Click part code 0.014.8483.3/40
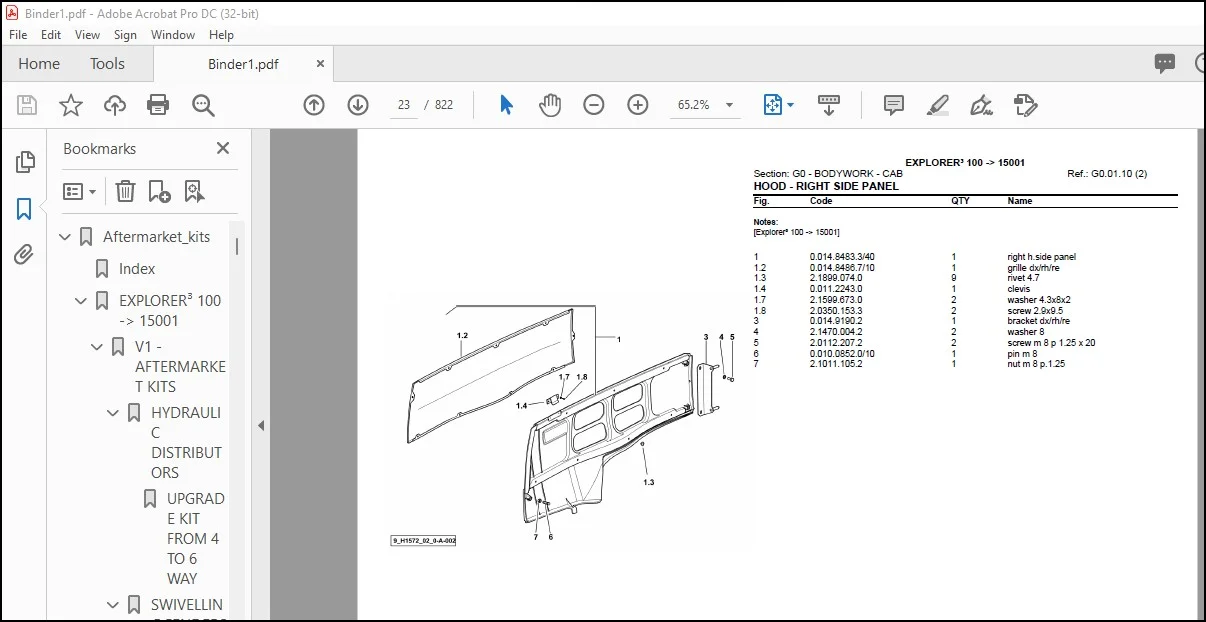Screen dimensions: 1206x622 pos(842,257)
